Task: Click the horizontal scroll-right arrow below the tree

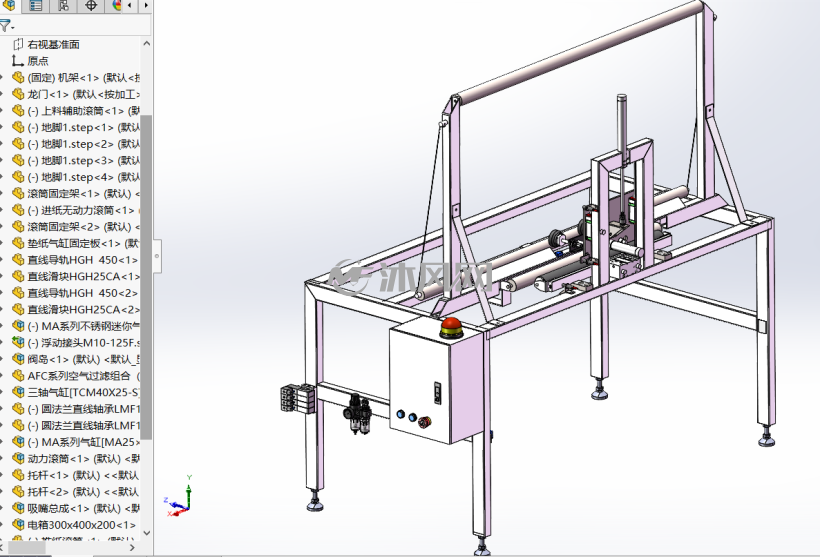Action: tap(132, 548)
